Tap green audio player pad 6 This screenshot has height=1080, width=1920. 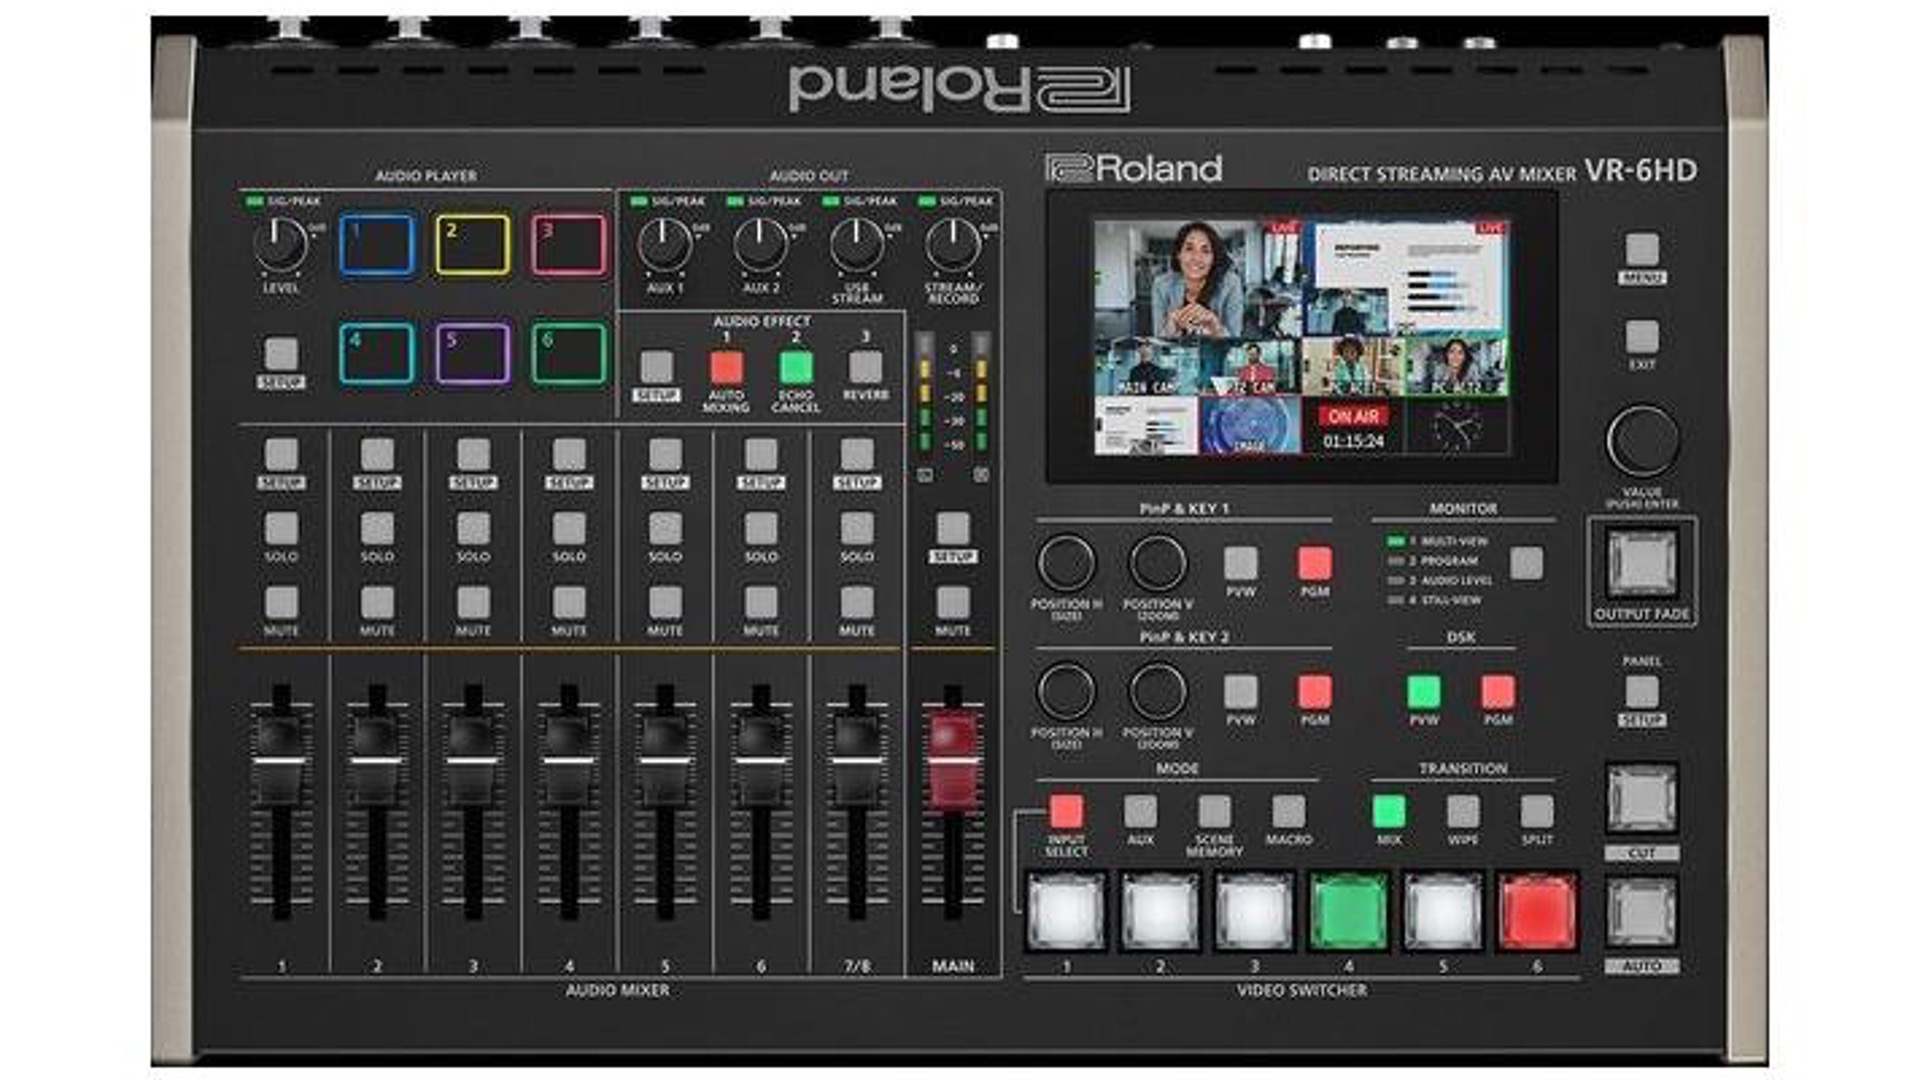click(x=569, y=353)
